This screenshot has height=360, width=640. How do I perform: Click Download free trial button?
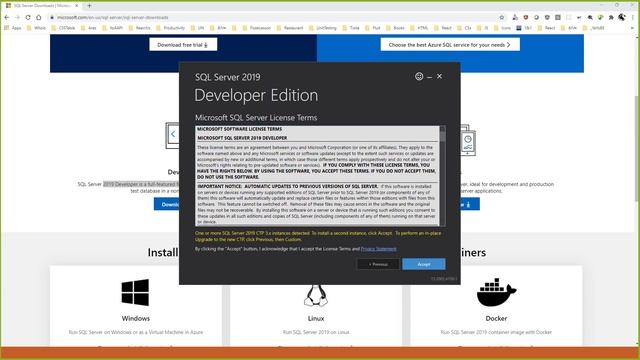(x=183, y=45)
